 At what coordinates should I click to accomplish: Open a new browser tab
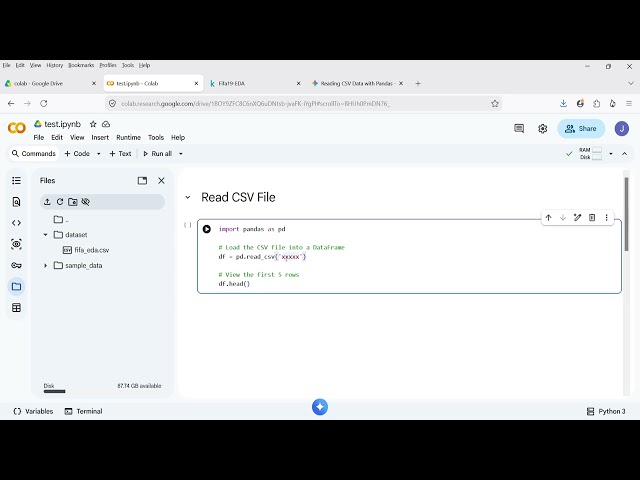tap(418, 83)
